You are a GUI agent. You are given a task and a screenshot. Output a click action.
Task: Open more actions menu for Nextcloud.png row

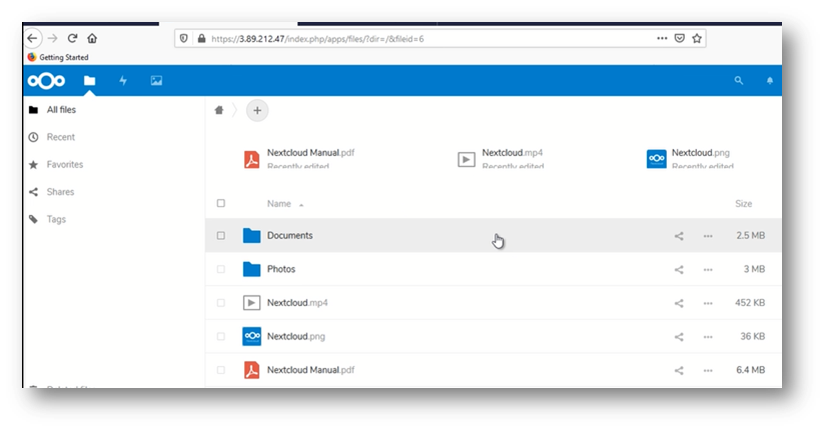pos(708,337)
